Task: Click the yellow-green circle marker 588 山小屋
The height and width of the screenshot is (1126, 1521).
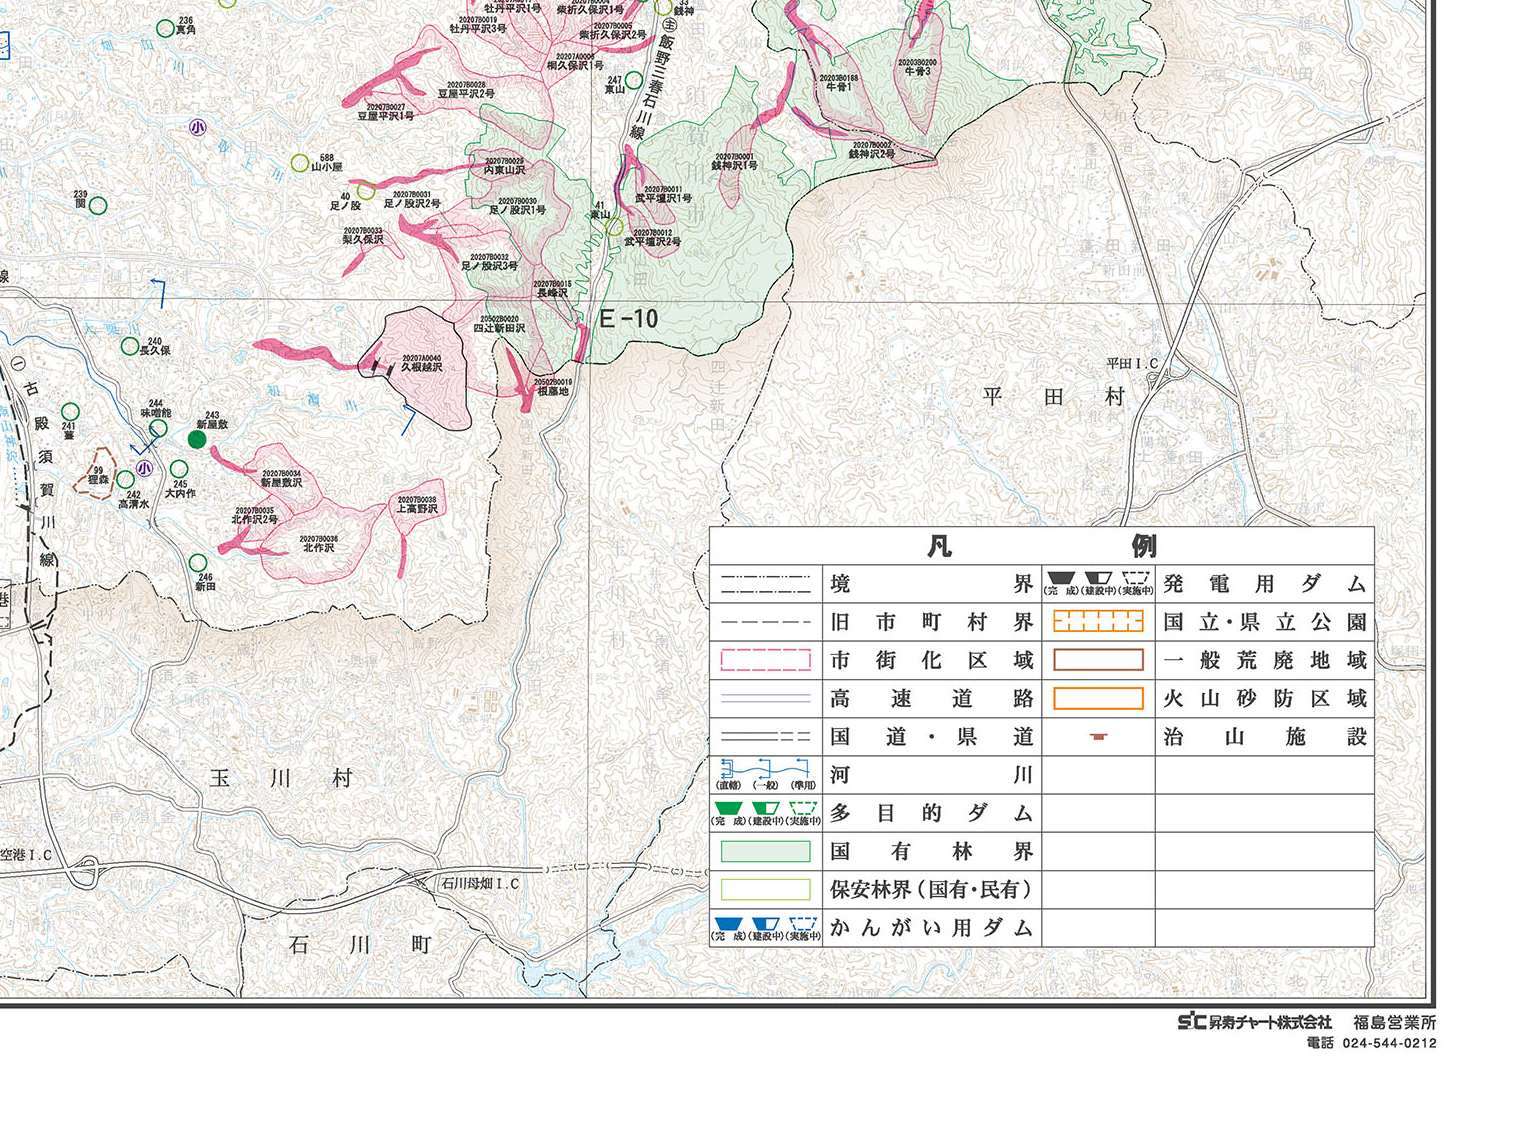Action: (299, 163)
